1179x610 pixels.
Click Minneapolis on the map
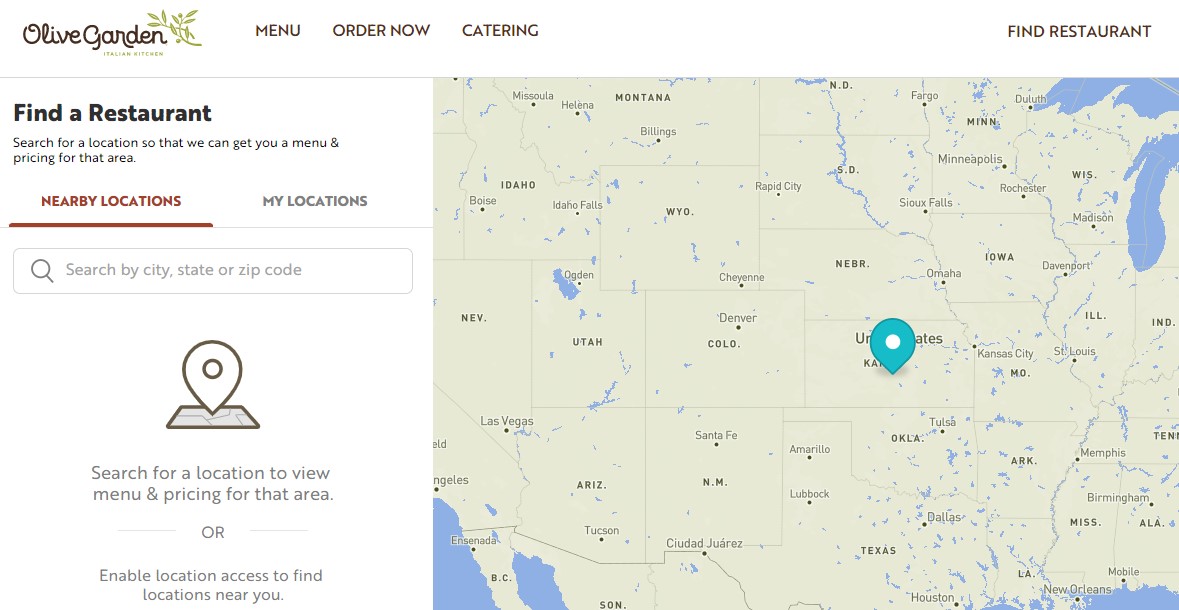click(969, 160)
